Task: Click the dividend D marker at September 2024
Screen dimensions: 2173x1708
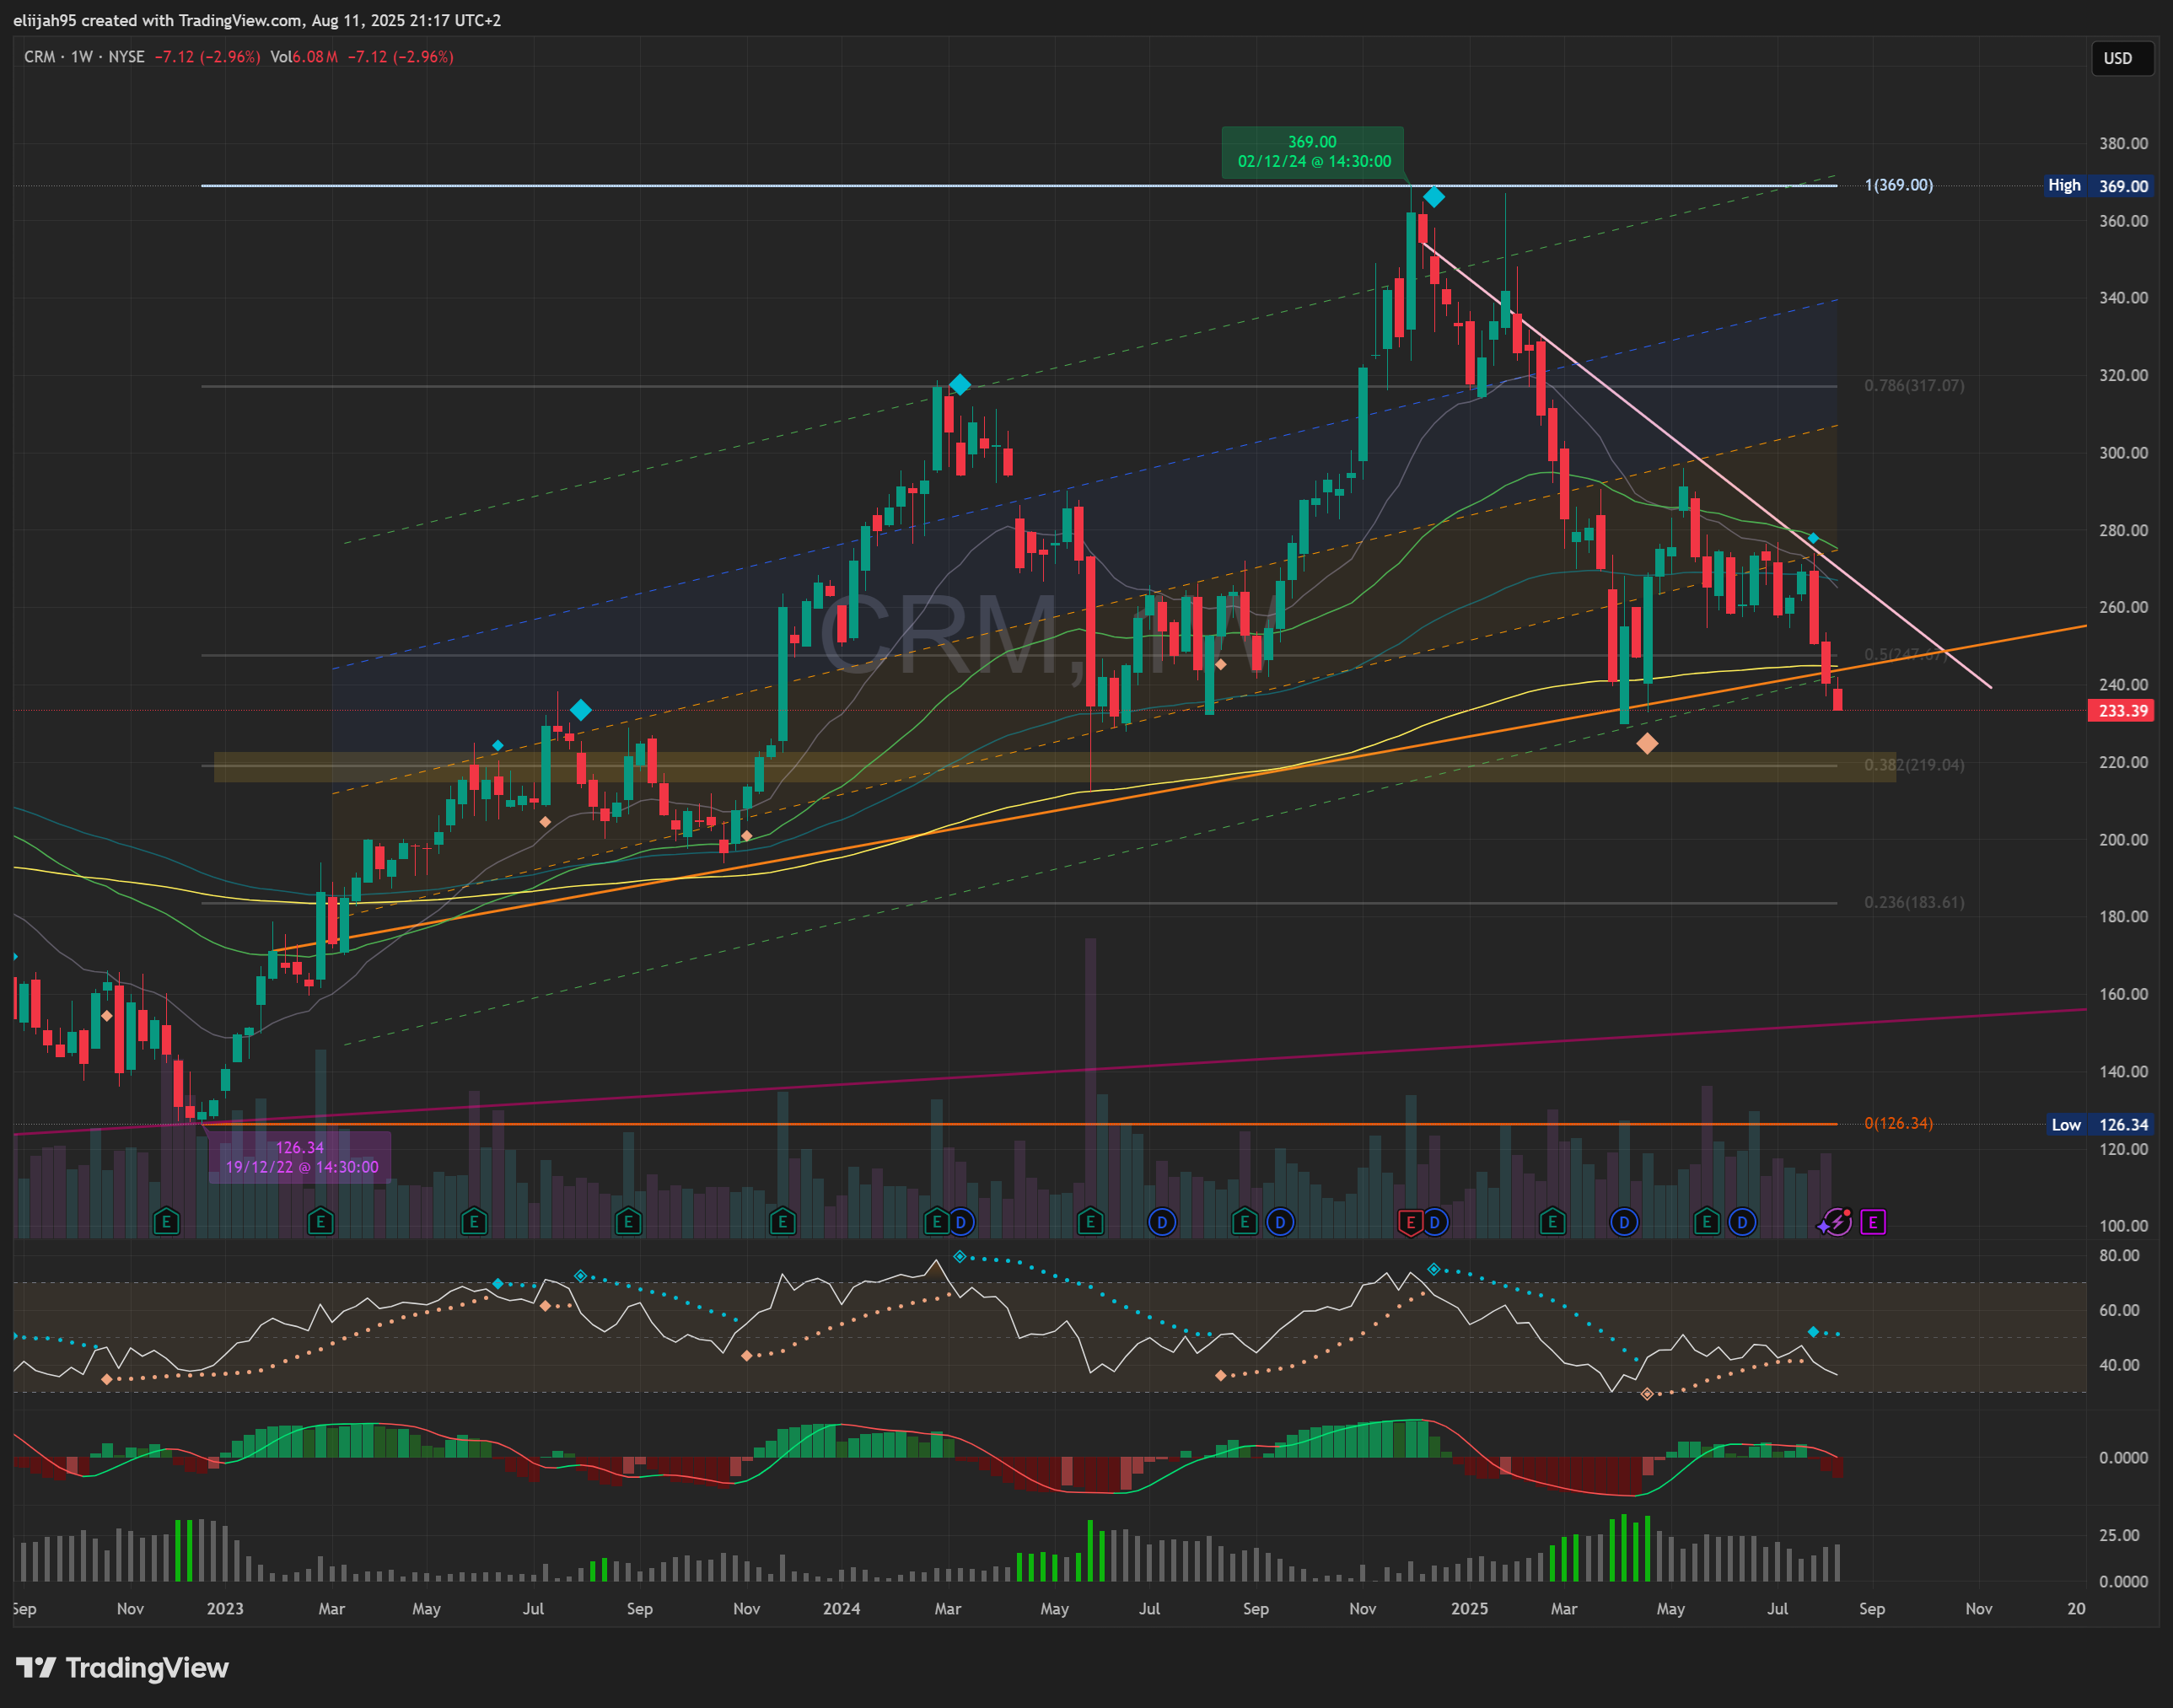Action: (x=1280, y=1221)
